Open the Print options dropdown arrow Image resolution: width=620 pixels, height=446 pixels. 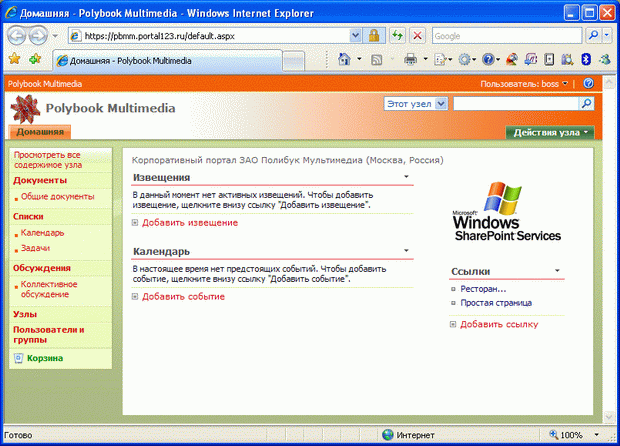pos(425,59)
